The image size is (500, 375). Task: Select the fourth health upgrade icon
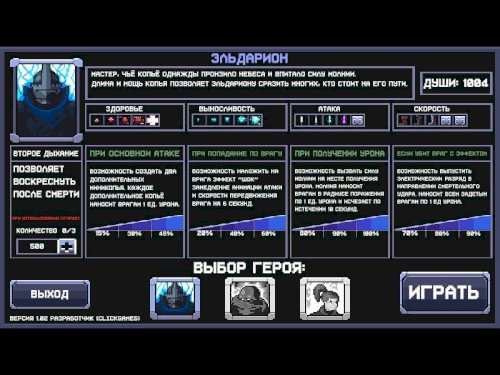(139, 120)
